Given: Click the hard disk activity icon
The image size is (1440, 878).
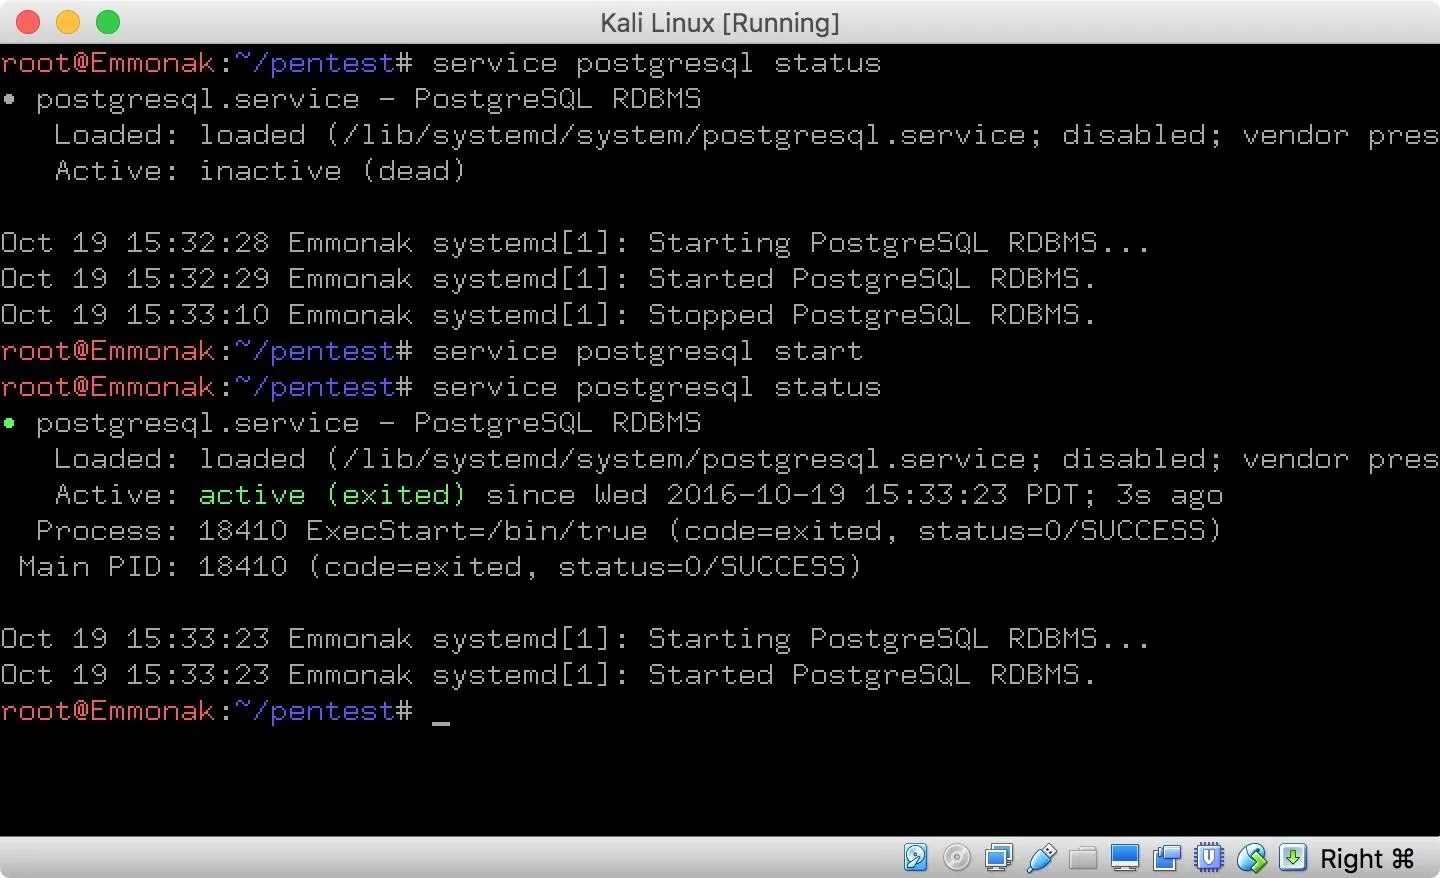Looking at the screenshot, I should click(x=915, y=858).
